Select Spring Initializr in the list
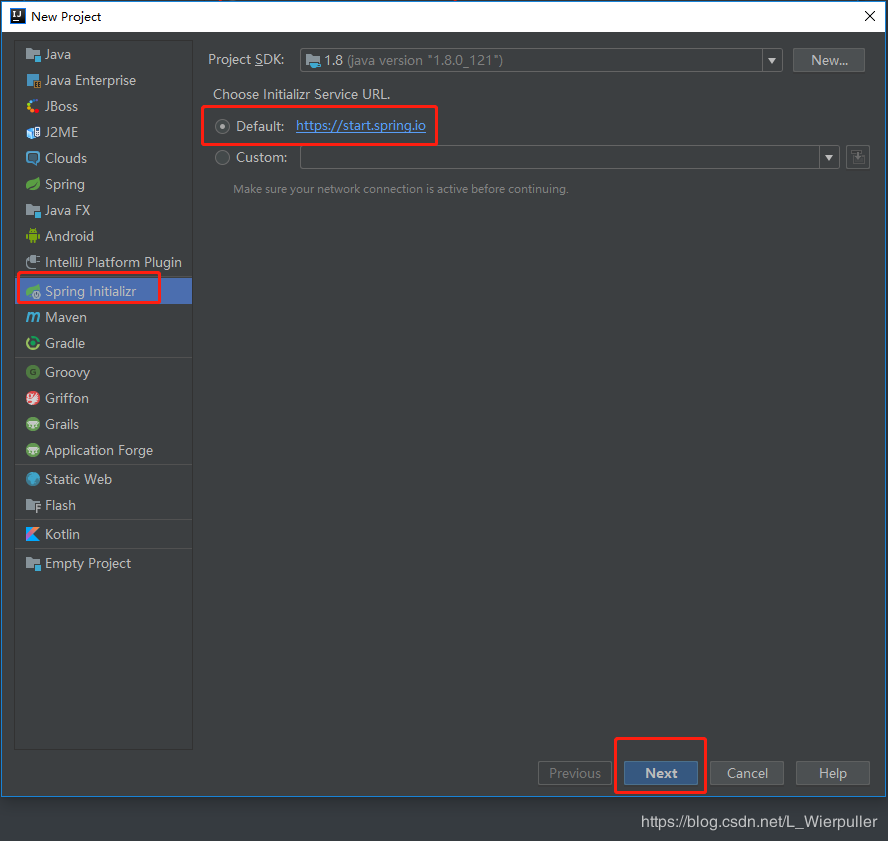The image size is (888, 841). coord(104,291)
